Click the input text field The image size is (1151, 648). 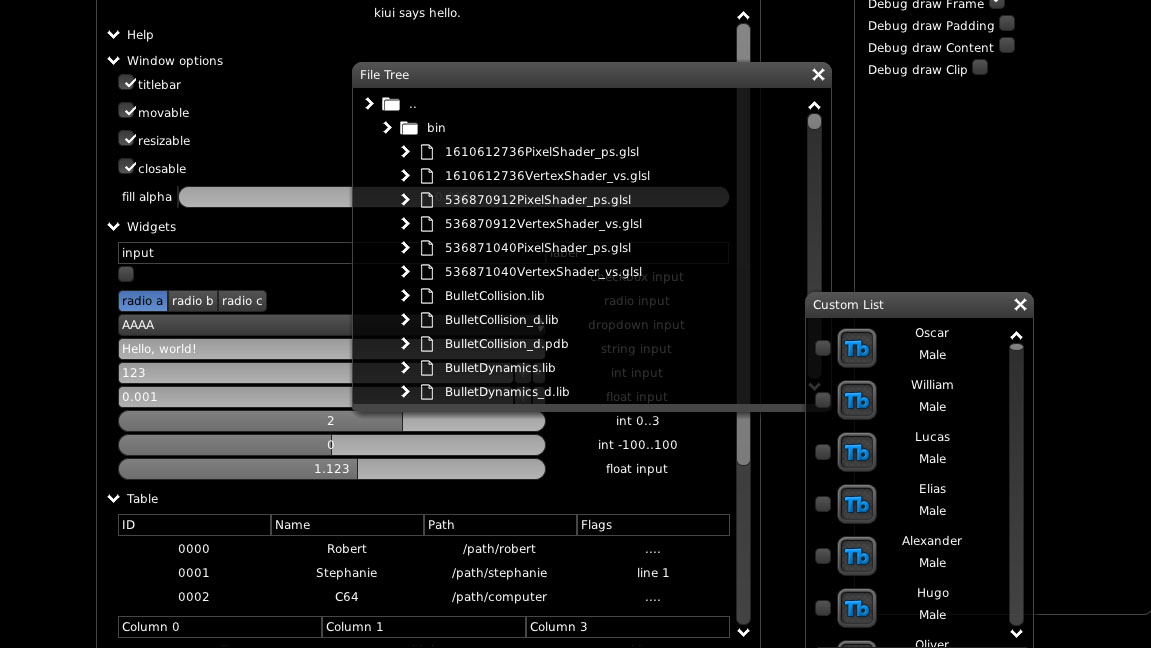click(x=230, y=252)
